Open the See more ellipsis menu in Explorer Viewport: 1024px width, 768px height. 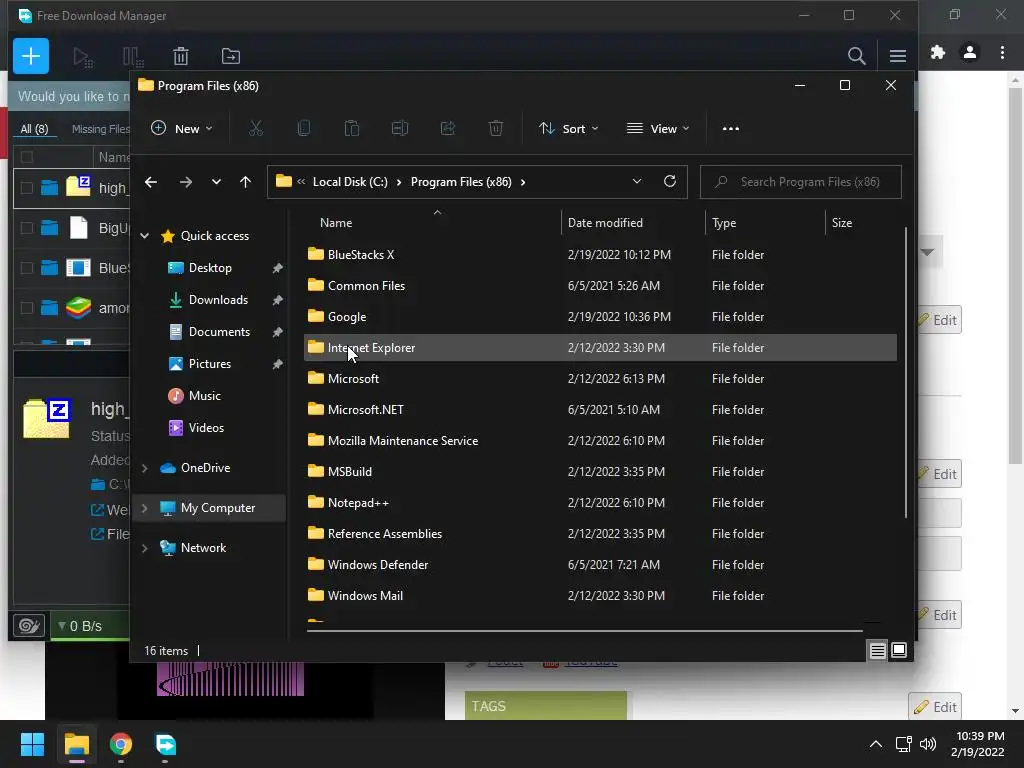(731, 129)
